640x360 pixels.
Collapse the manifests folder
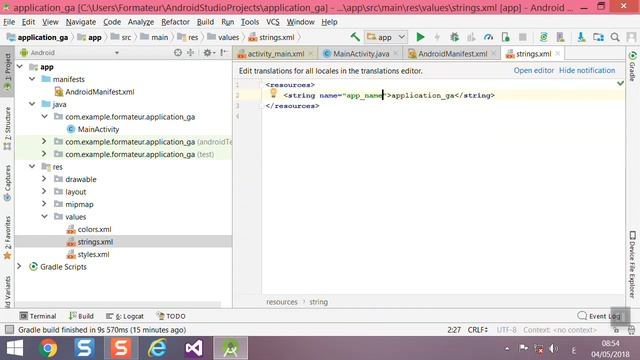(32, 79)
